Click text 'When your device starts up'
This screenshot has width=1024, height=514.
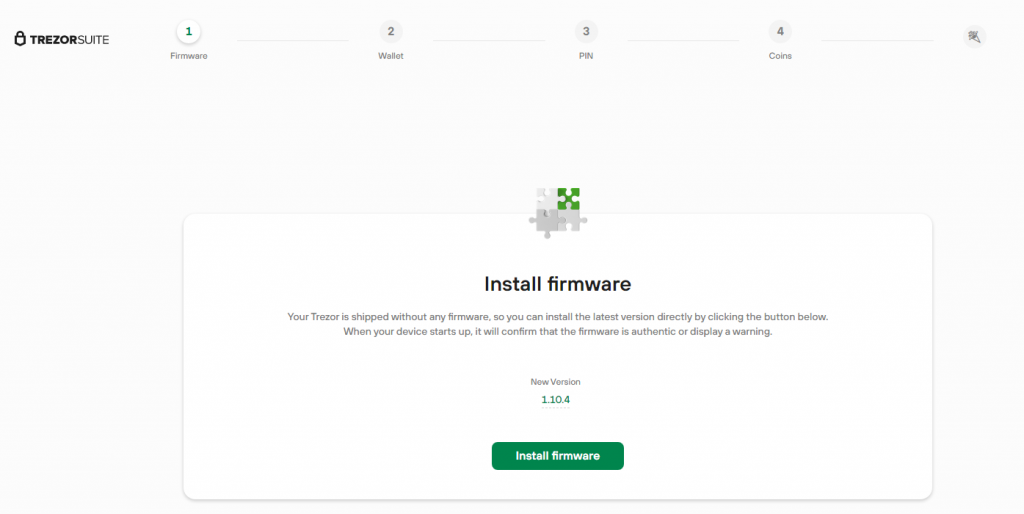pos(407,332)
